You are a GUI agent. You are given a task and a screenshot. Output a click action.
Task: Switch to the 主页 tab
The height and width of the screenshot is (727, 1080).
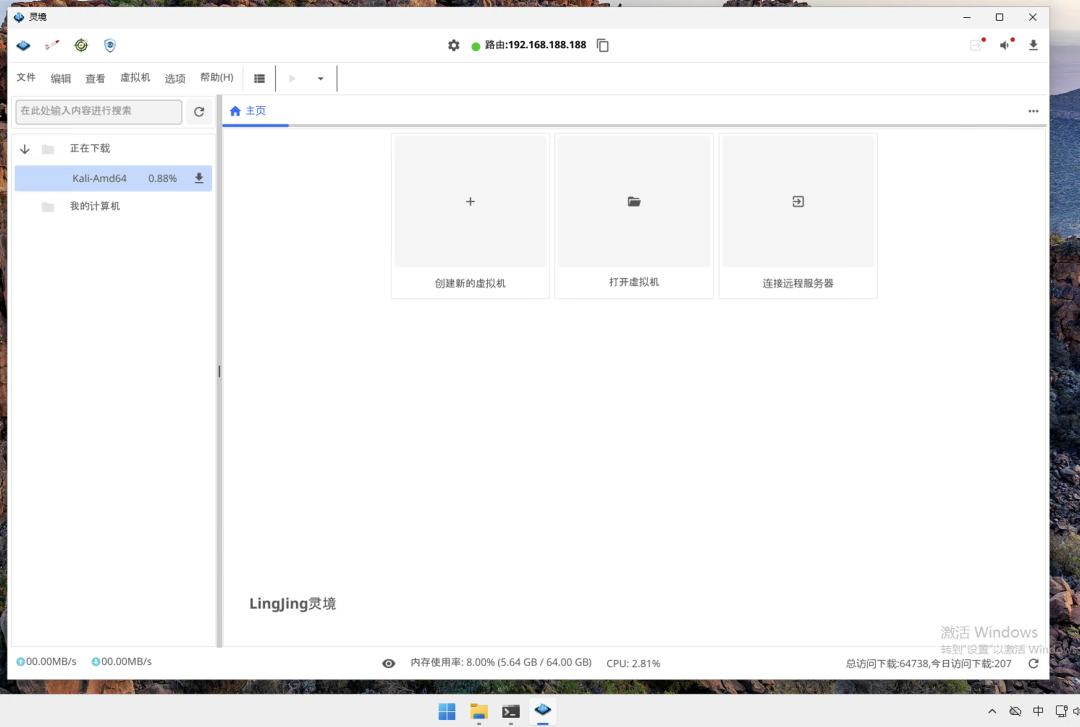(248, 111)
